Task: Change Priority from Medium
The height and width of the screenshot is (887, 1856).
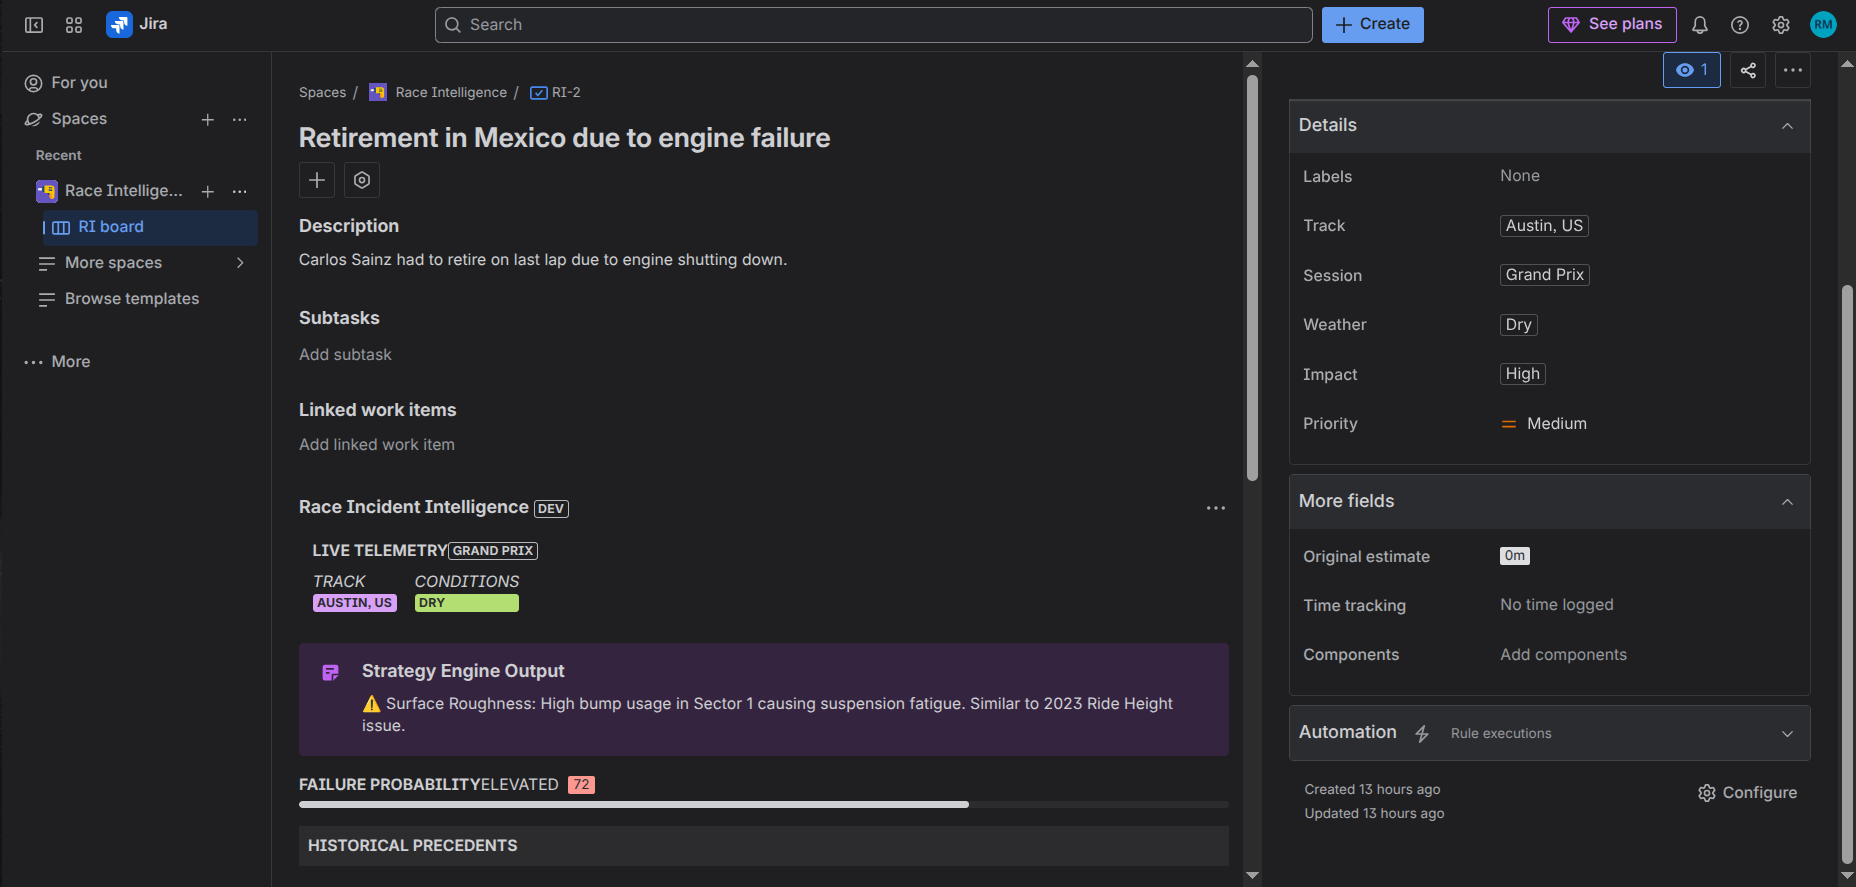Action: [1544, 424]
